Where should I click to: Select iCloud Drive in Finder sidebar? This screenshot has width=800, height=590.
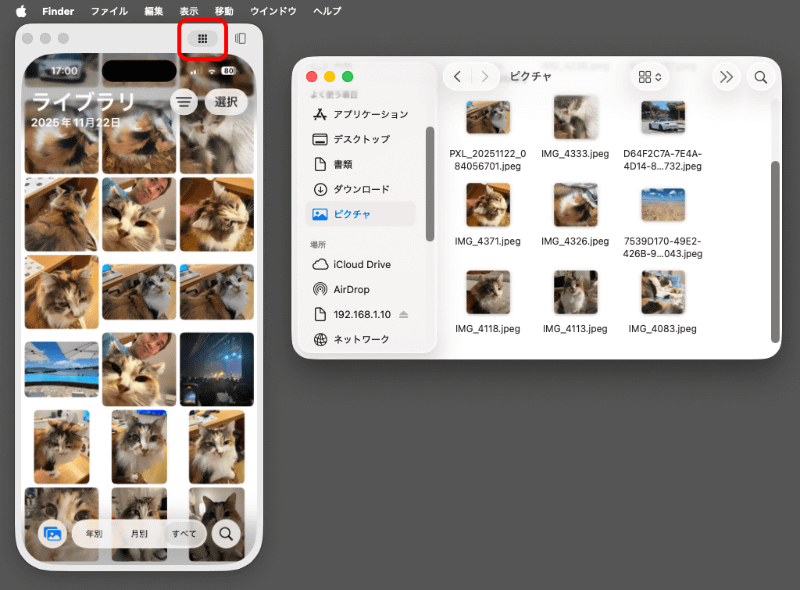(x=361, y=264)
